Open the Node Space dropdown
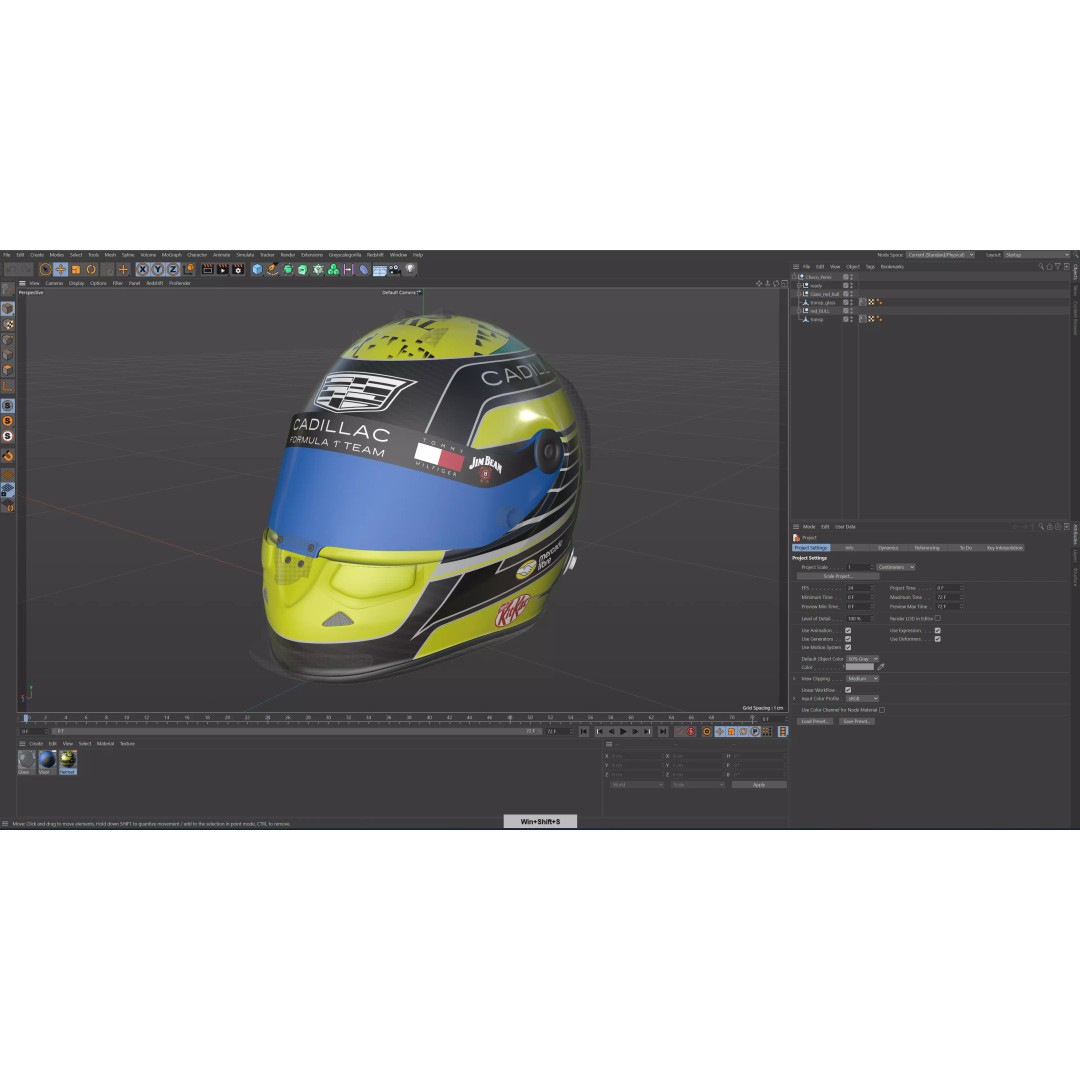The image size is (1080, 1080). click(940, 255)
